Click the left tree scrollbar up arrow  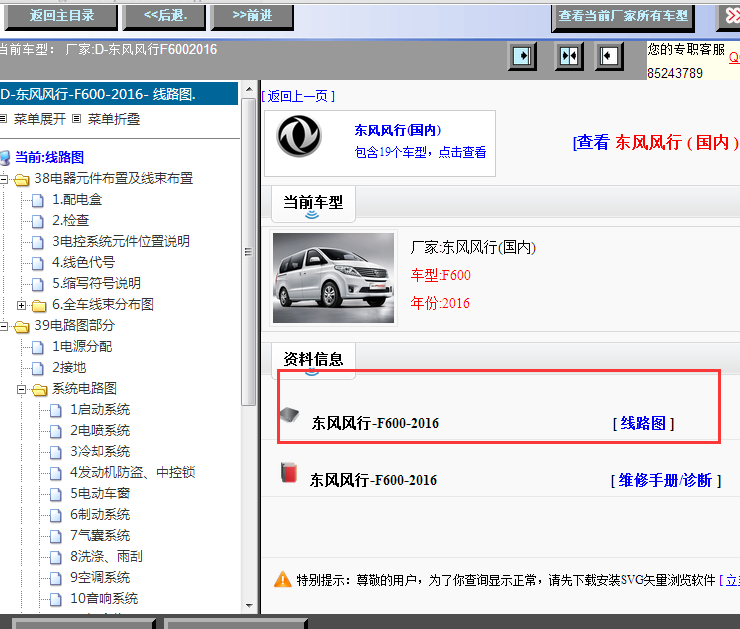[x=249, y=89]
